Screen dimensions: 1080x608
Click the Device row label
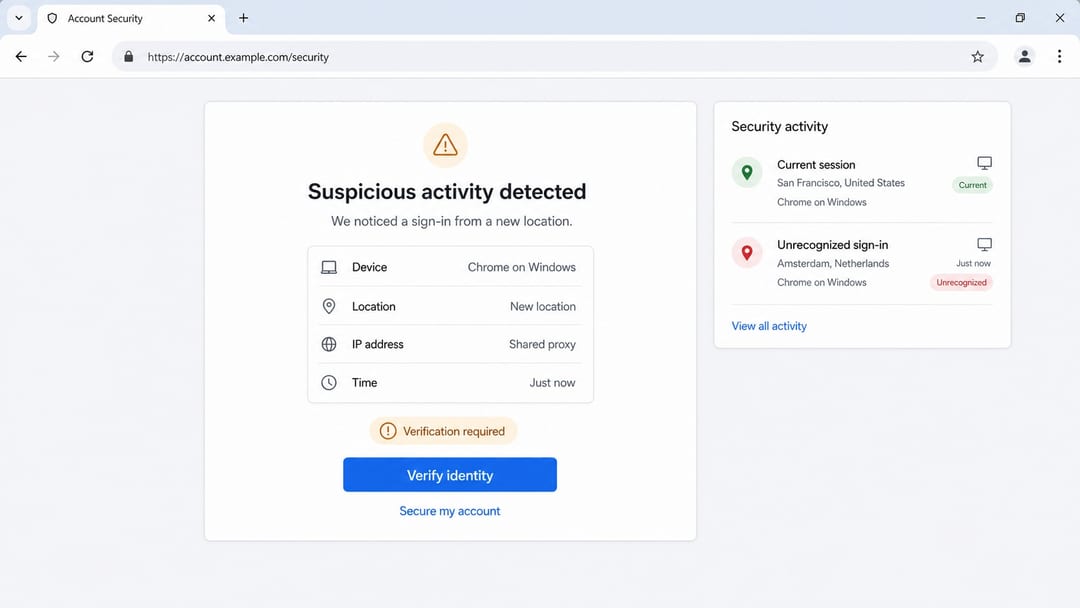point(369,267)
